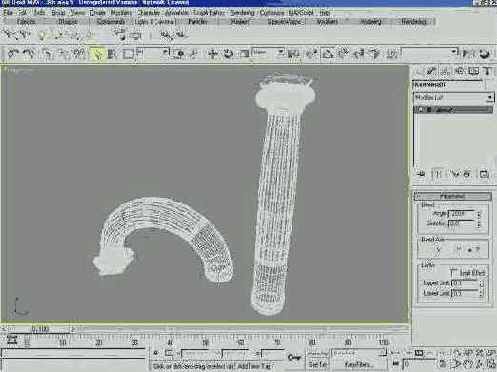Toggle the Angle Snap icon

343,54
